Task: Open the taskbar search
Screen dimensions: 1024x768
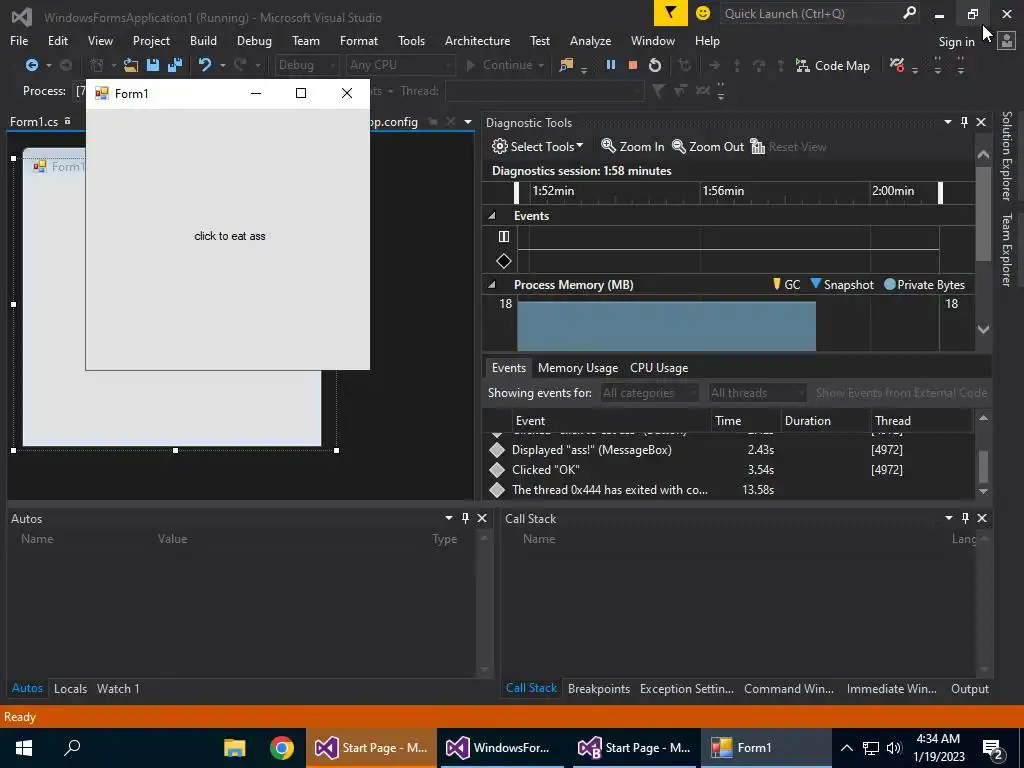Action: [72, 748]
